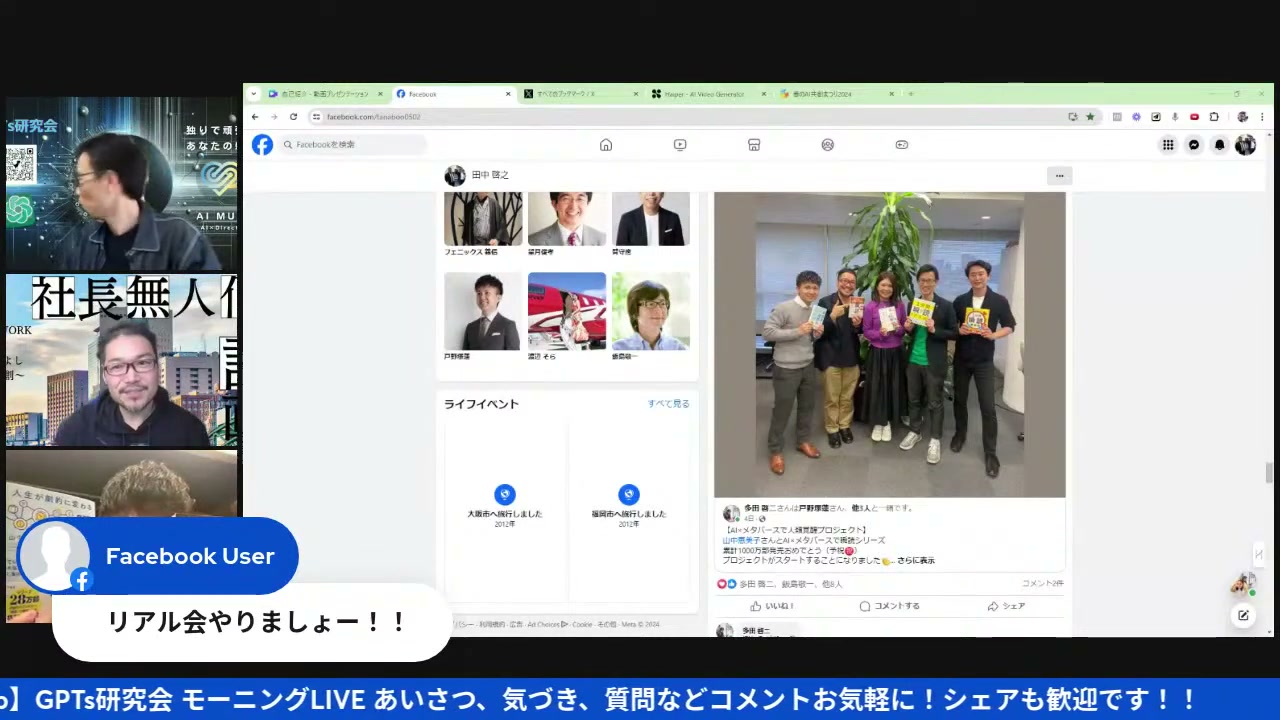Open friend thumbnail フェニックス
Image resolution: width=1280 pixels, height=720 pixels.
[x=483, y=219]
